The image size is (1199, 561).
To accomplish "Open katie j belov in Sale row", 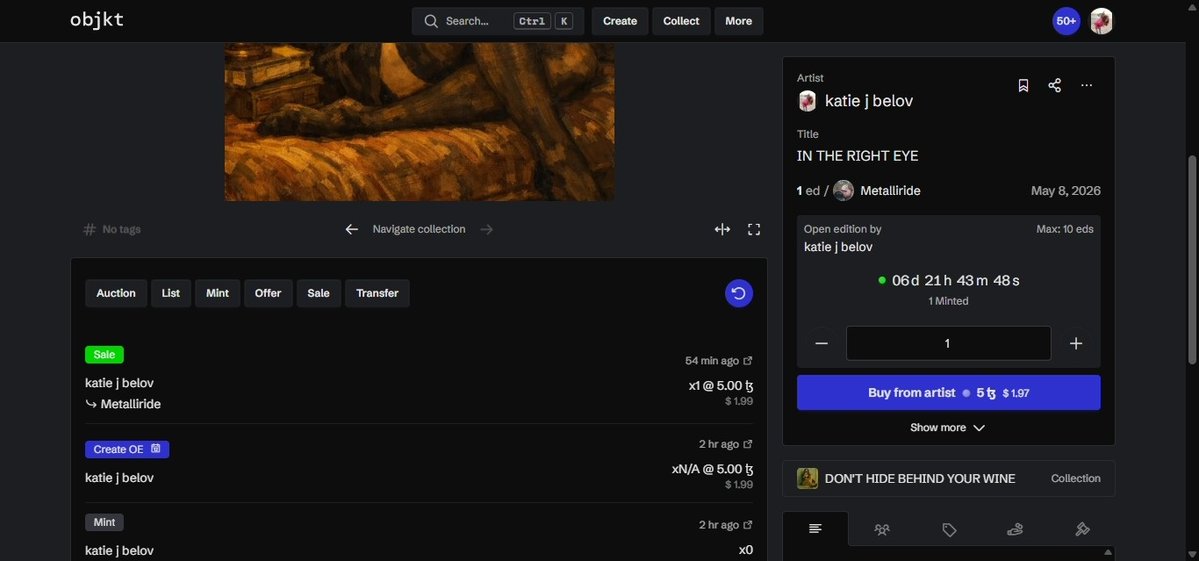I will click(119, 383).
